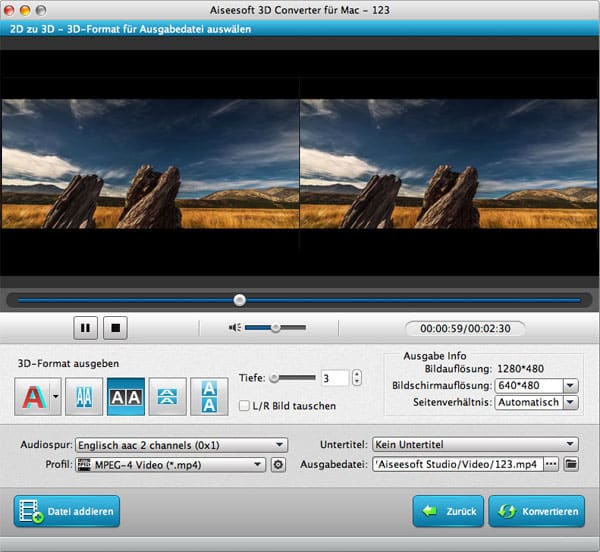Select Top and Bottom half-height 3D format
This screenshot has height=552, width=600.
[168, 397]
